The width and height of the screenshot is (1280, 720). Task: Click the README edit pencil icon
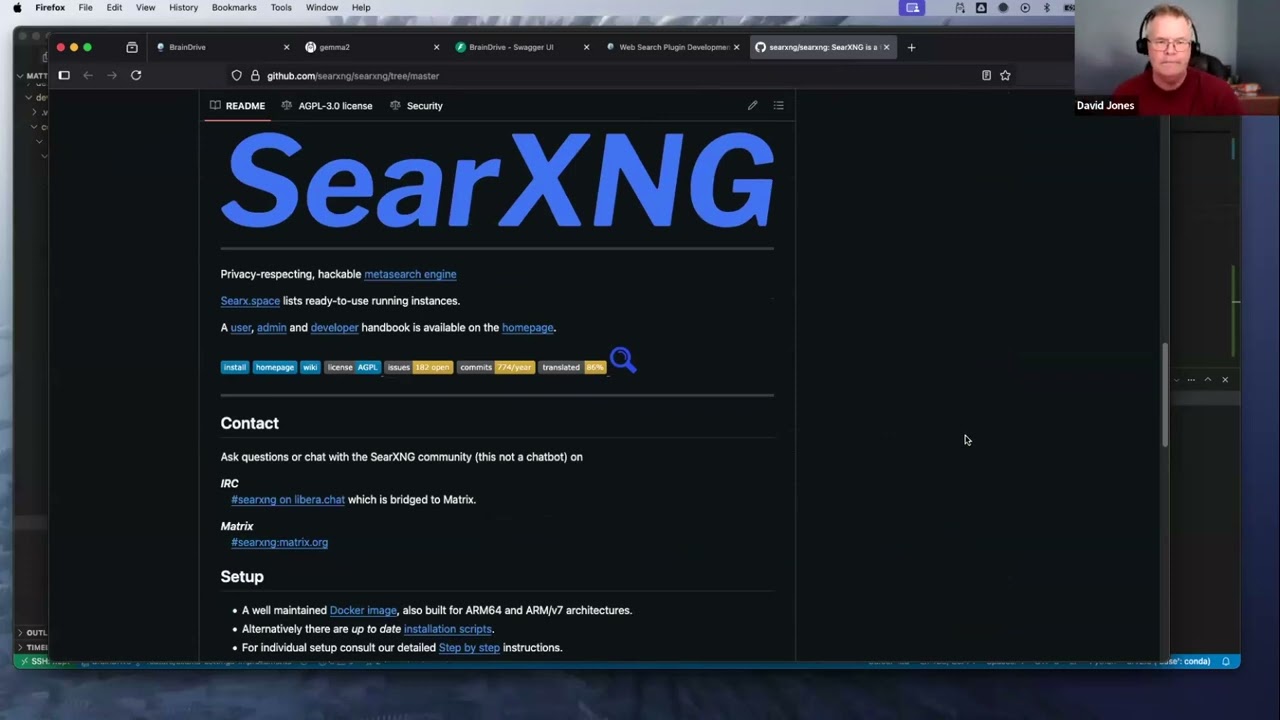(752, 105)
